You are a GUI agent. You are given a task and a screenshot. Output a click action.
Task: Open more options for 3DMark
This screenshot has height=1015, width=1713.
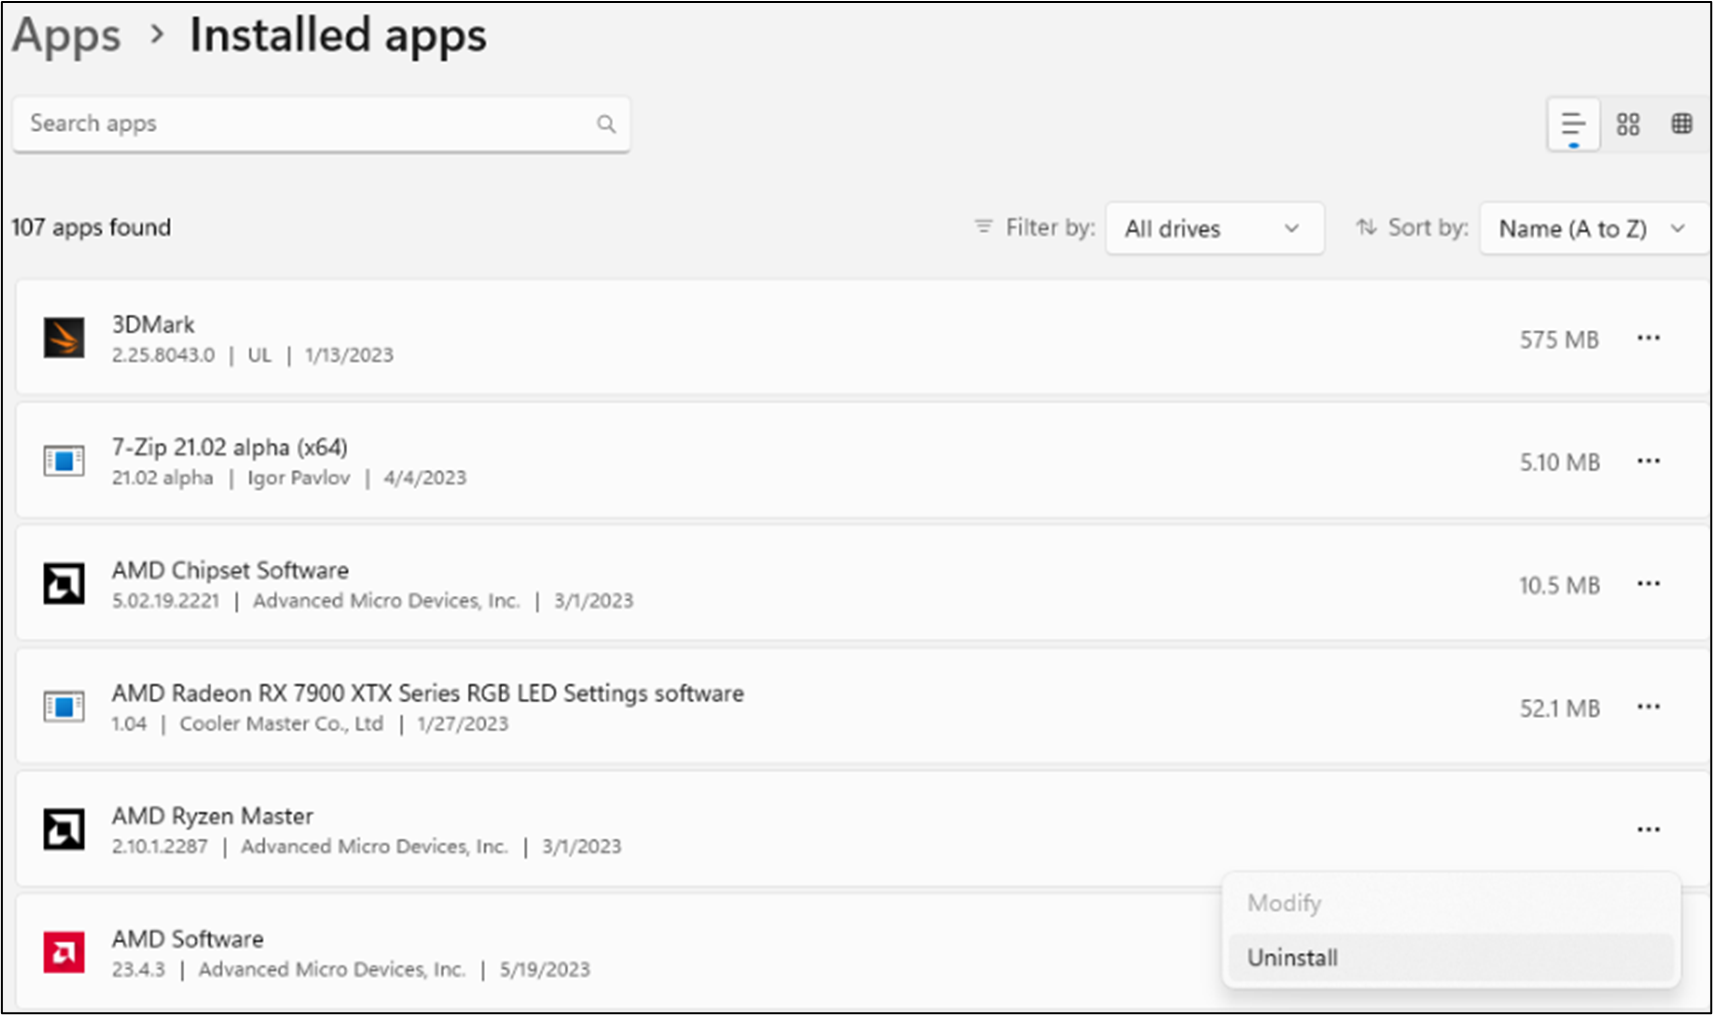[x=1648, y=338]
